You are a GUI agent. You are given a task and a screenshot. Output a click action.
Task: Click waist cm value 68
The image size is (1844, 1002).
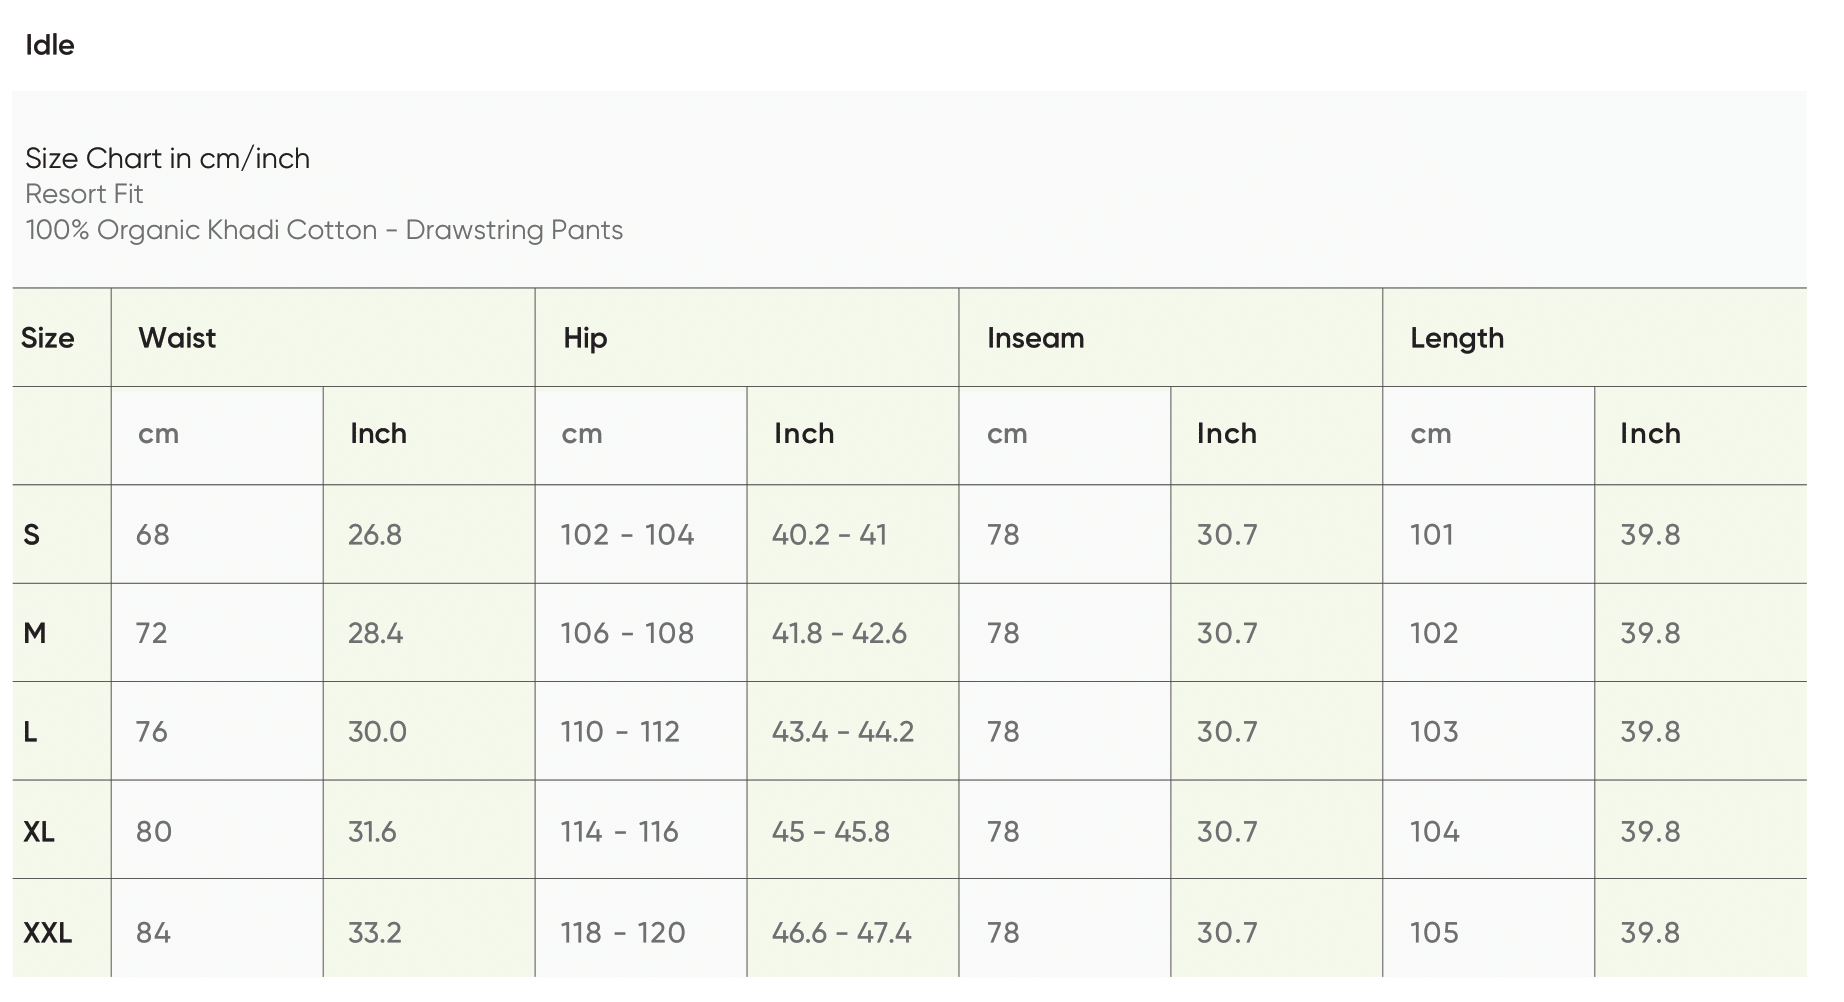coord(153,535)
